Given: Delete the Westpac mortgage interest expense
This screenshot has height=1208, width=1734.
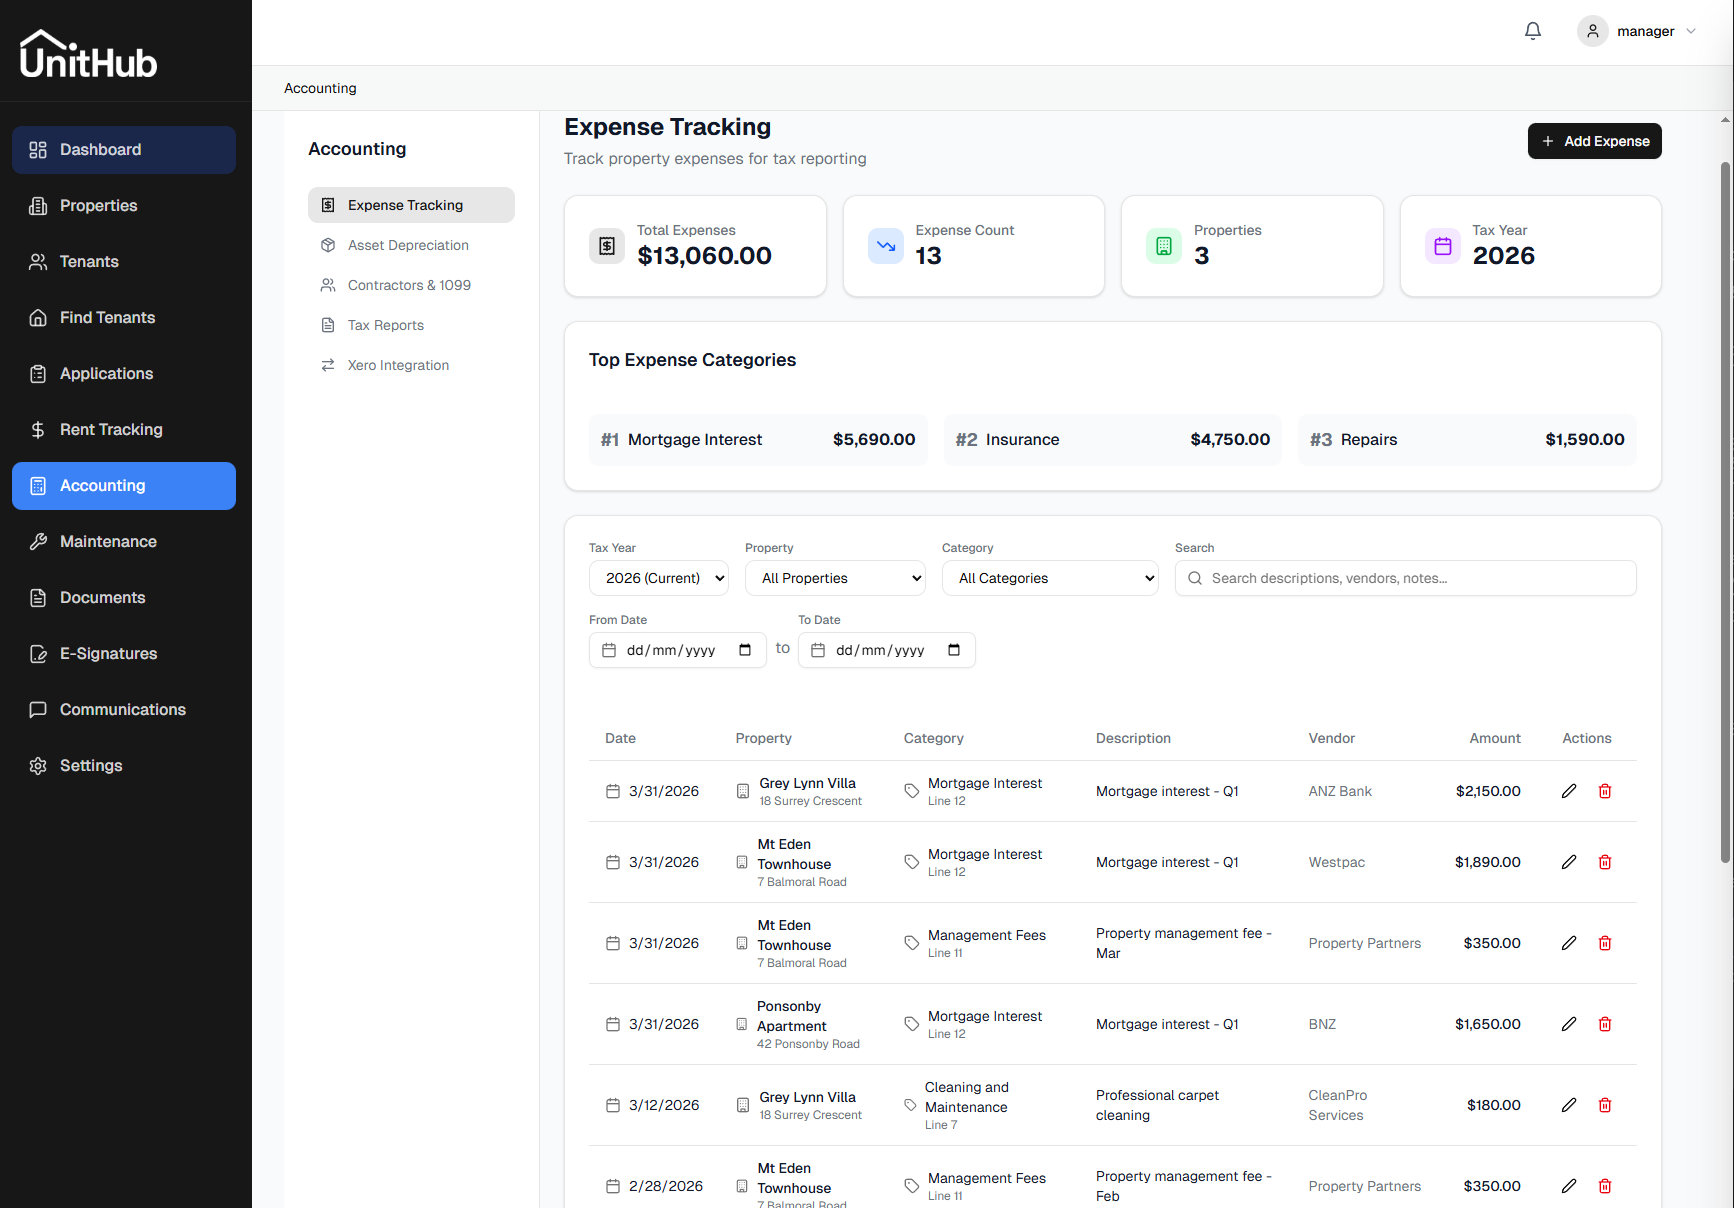Looking at the screenshot, I should pos(1605,862).
